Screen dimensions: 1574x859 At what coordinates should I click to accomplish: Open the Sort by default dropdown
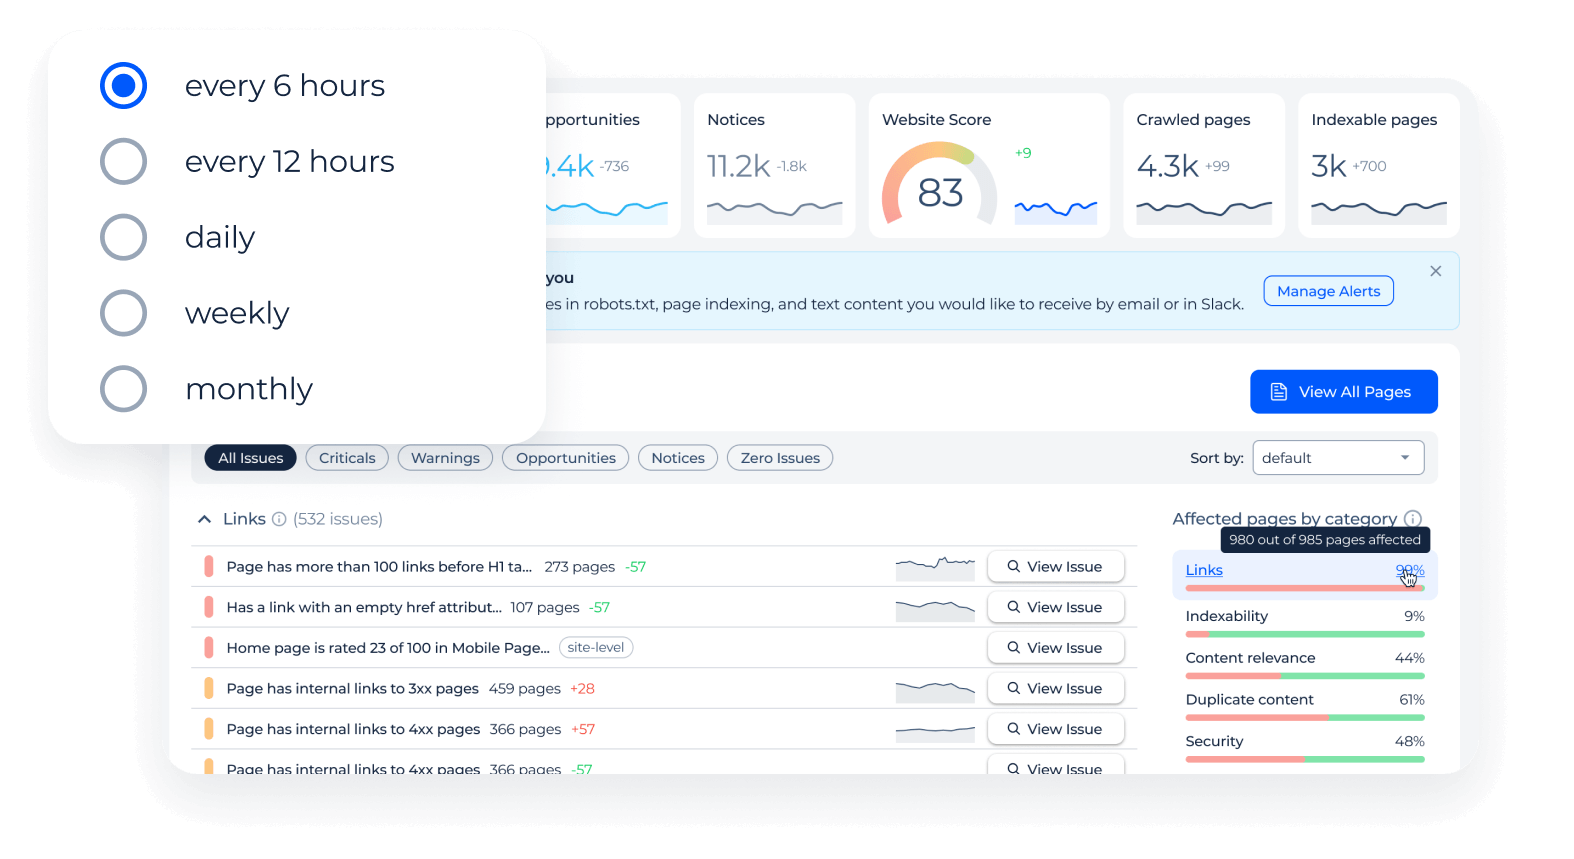click(1338, 458)
